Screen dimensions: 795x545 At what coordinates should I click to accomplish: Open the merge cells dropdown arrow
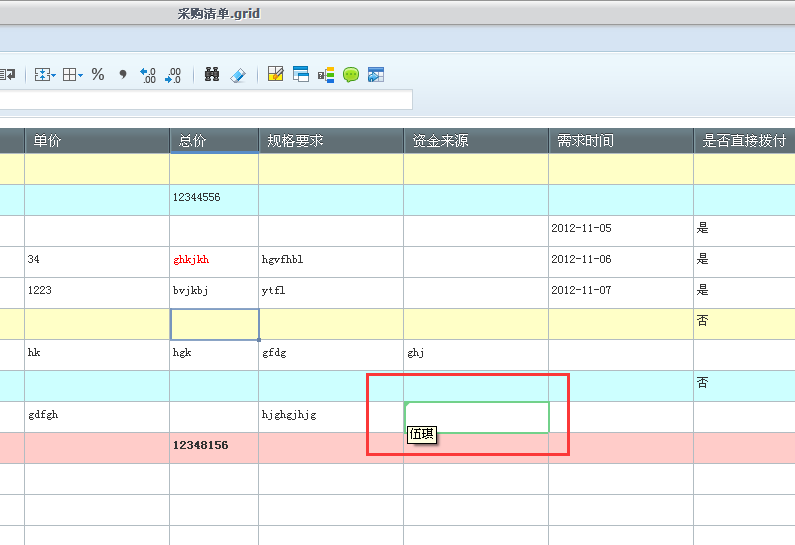53,76
